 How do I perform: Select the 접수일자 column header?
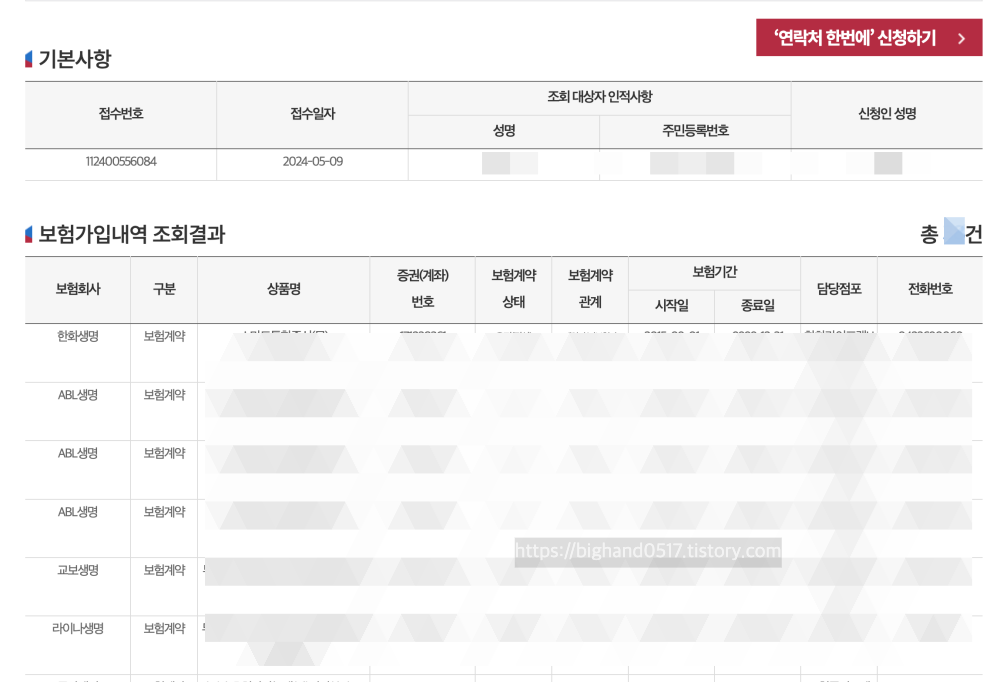click(x=312, y=114)
